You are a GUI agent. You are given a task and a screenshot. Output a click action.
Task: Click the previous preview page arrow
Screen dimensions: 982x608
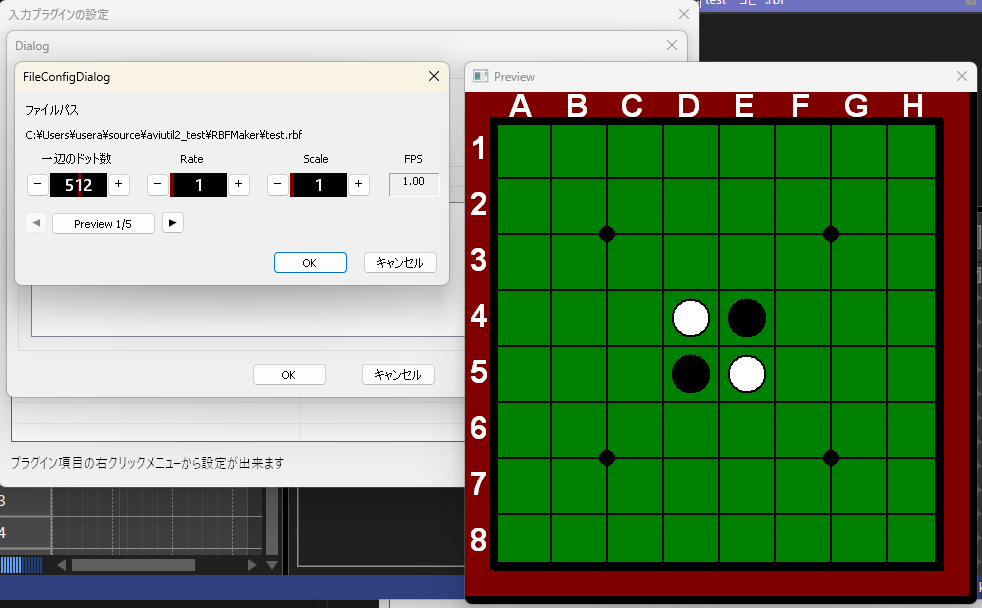point(36,222)
